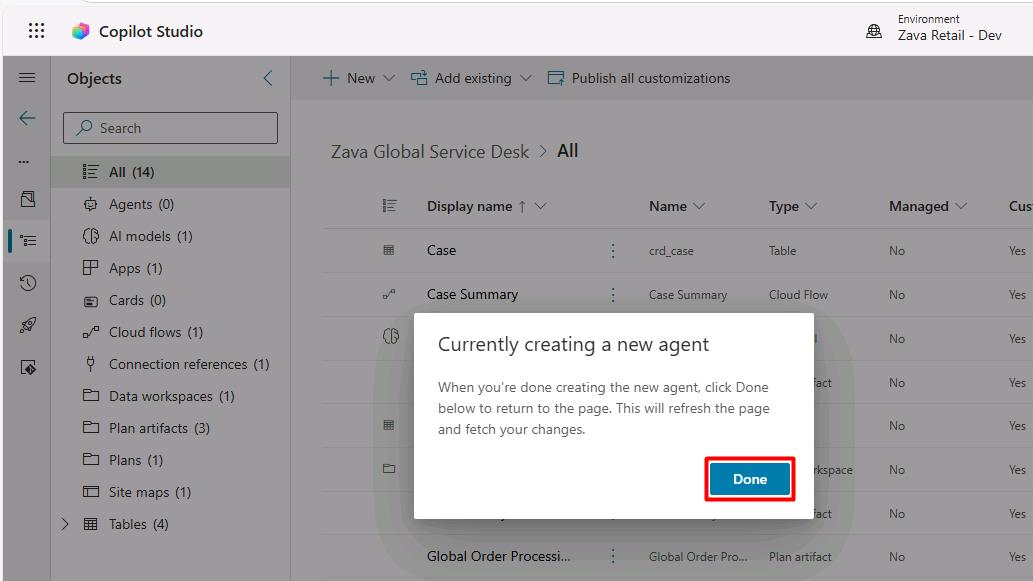Sort by the Managed column header
This screenshot has width=1033, height=581.
point(918,206)
